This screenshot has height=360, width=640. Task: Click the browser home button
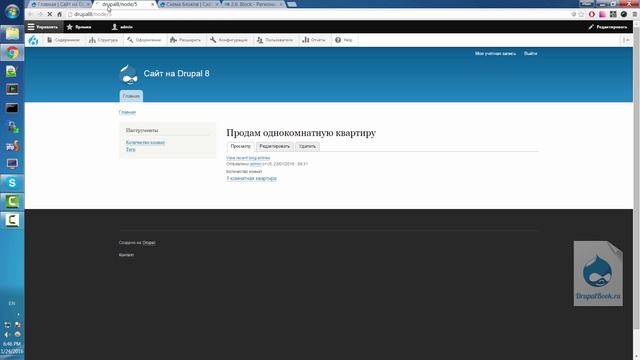click(x=60, y=14)
